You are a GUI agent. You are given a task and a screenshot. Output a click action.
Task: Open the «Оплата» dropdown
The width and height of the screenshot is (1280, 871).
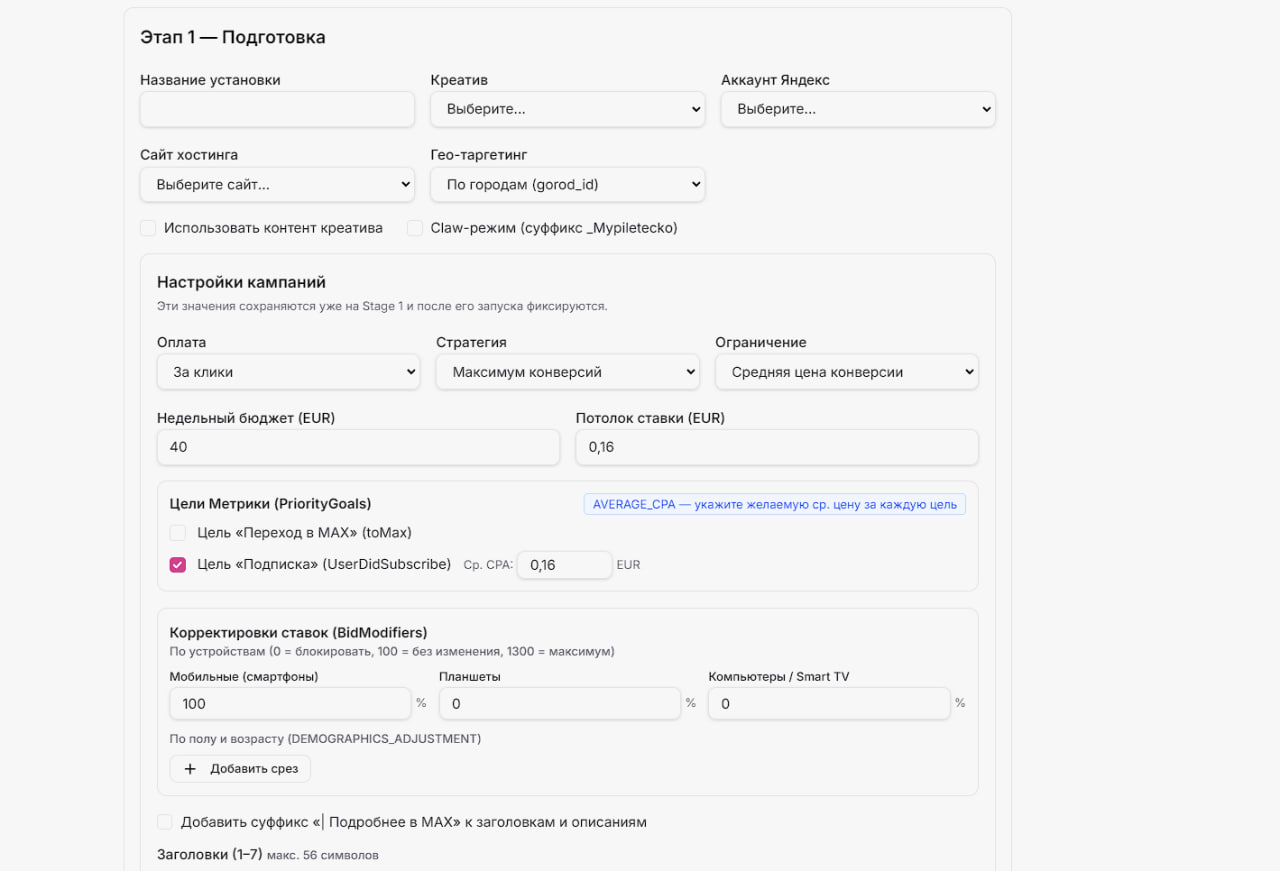point(288,372)
